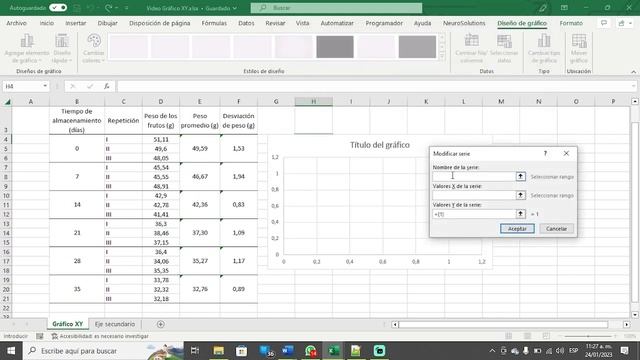Viewport: 640px width, 360px height.
Task: Click the Valores Y de la serie field
Action: click(474, 214)
